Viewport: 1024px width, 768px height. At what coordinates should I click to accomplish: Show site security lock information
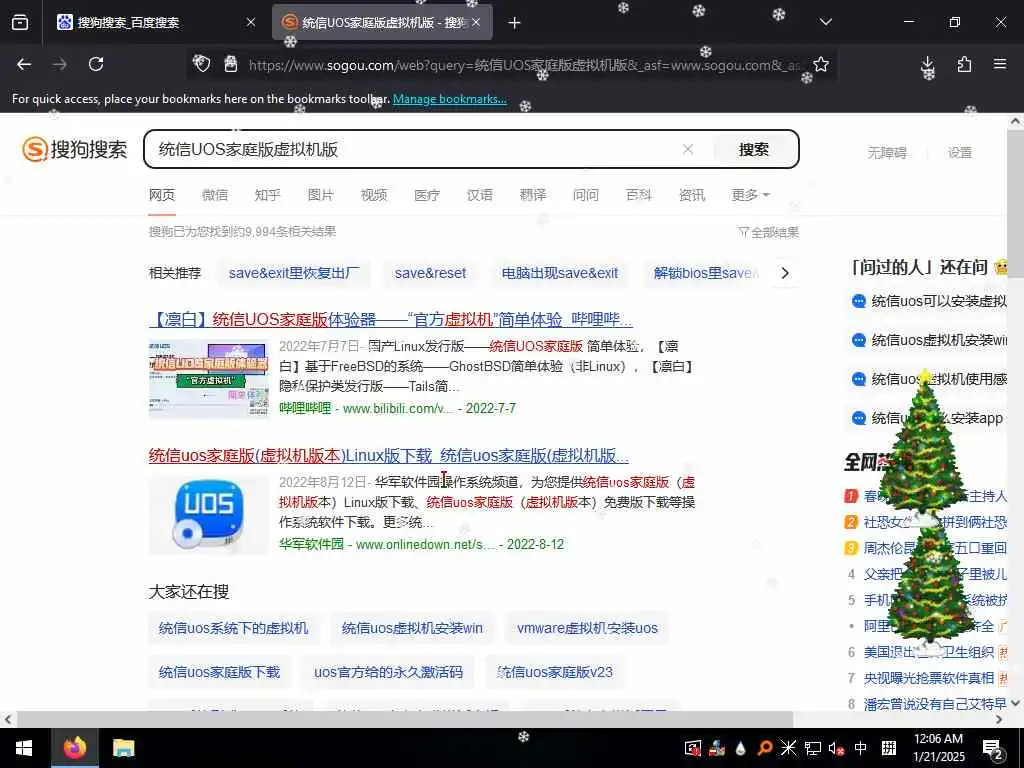coord(231,64)
